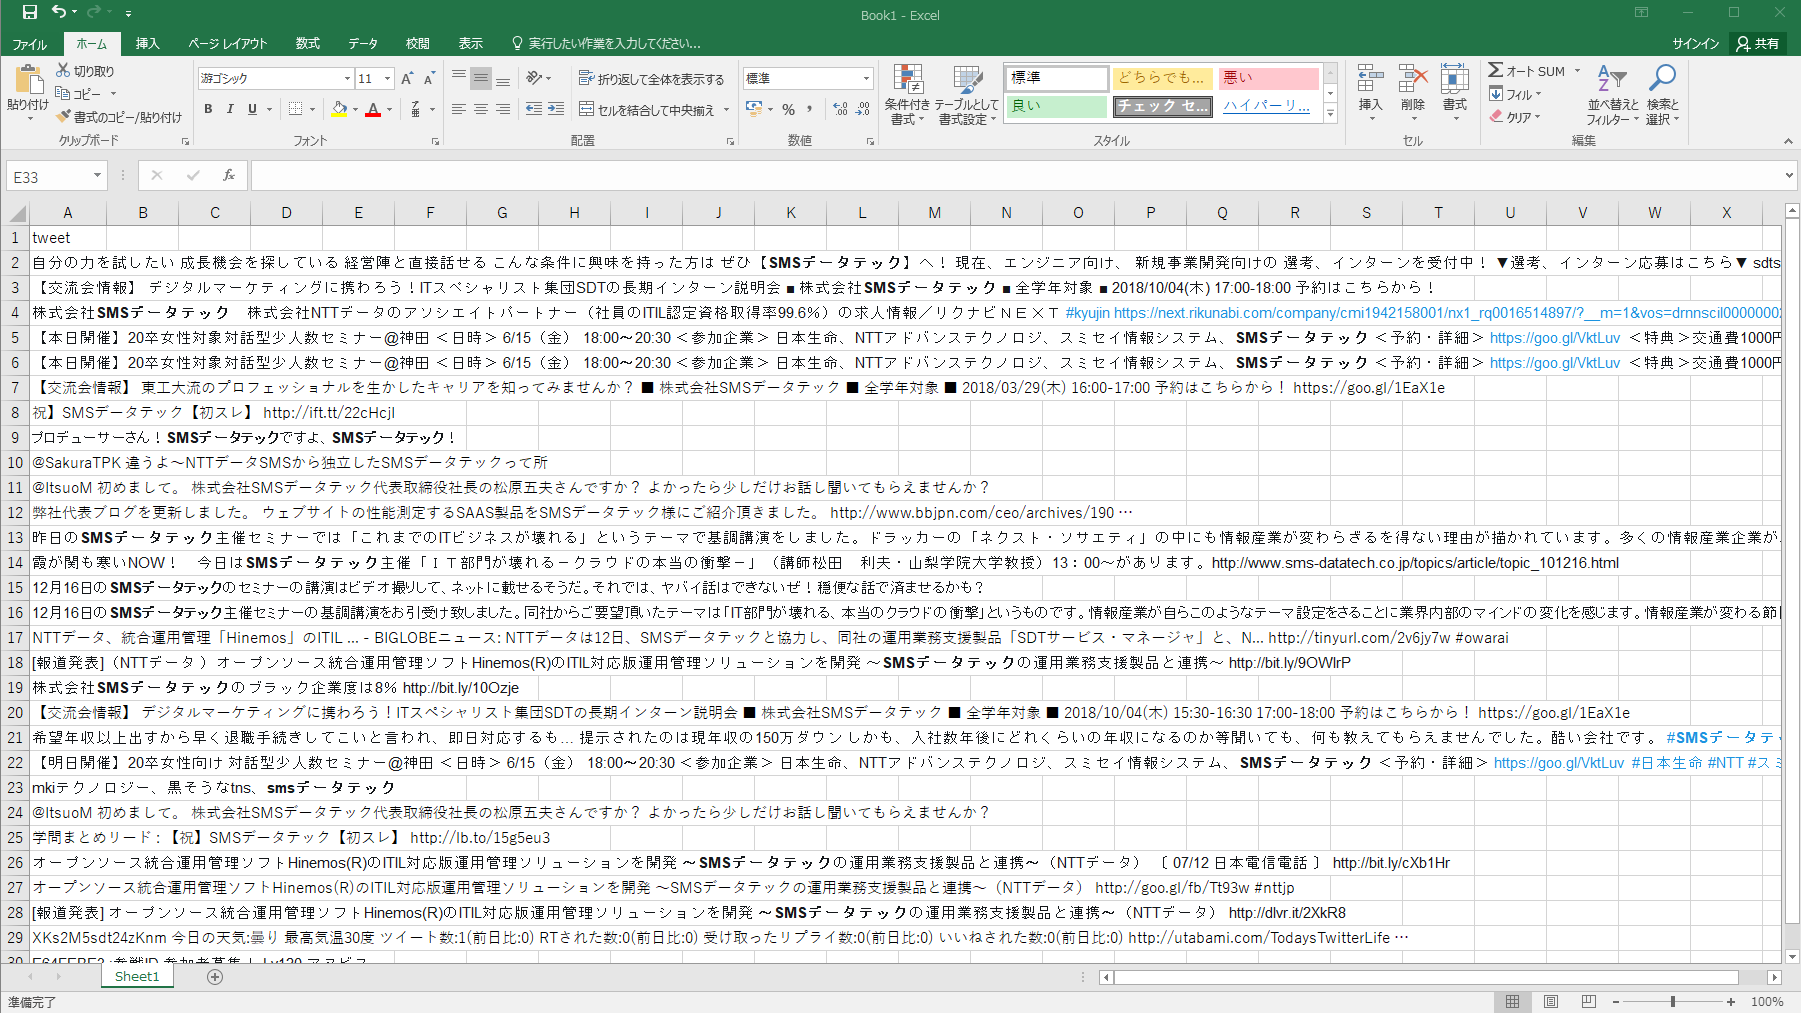Image resolution: width=1801 pixels, height=1013 pixels.
Task: Open the font size dropdown
Action: pos(388,78)
